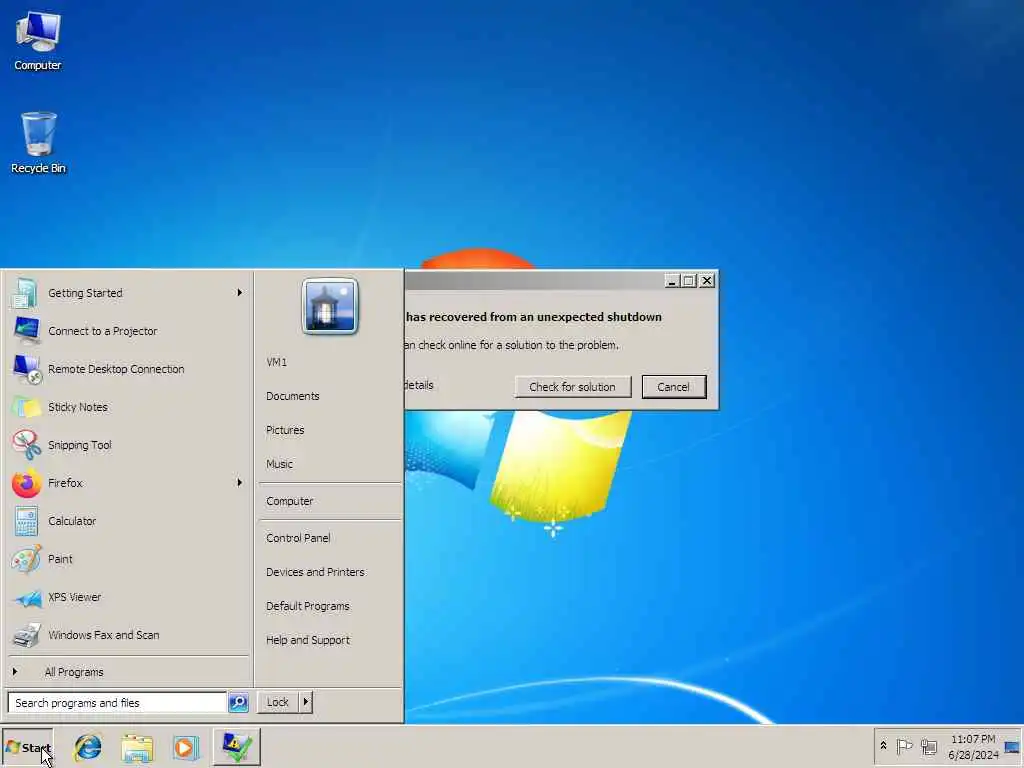The height and width of the screenshot is (768, 1024).
Task: Open Default Programs
Action: (308, 606)
